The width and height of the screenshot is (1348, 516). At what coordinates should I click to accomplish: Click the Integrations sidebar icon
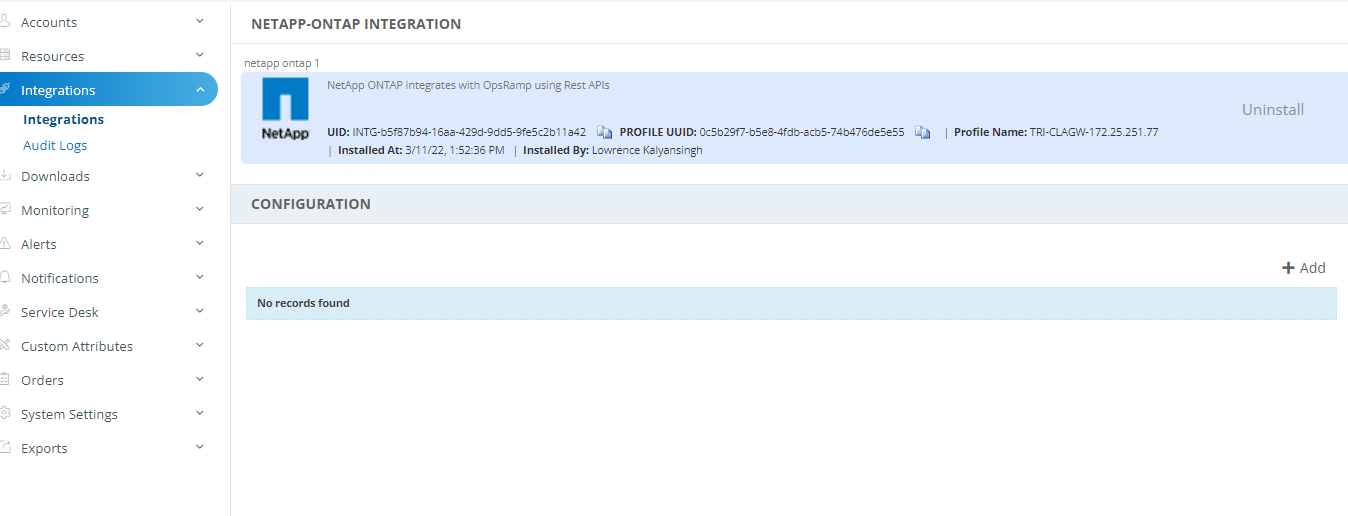point(5,90)
